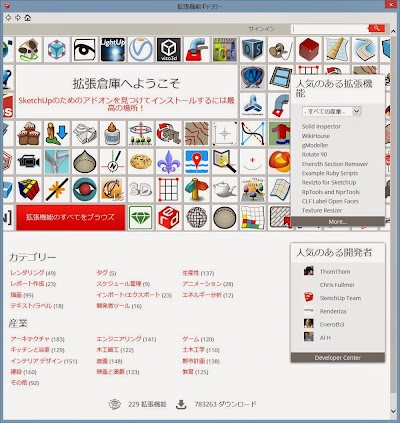Image resolution: width=400 pixels, height=423 pixels.
Task: Open the map pin location icon
Action: click(x=197, y=161)
